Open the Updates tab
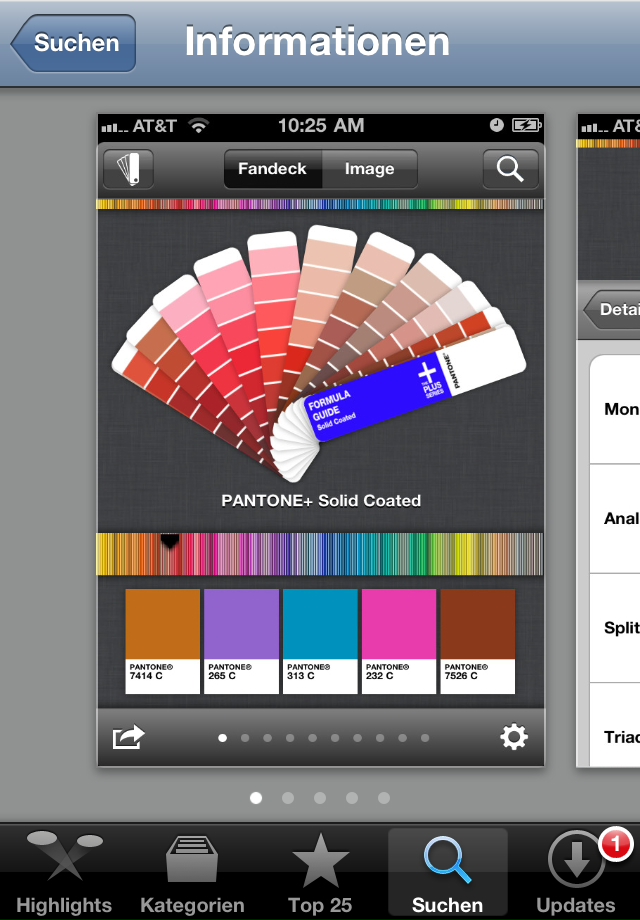 coord(575,872)
